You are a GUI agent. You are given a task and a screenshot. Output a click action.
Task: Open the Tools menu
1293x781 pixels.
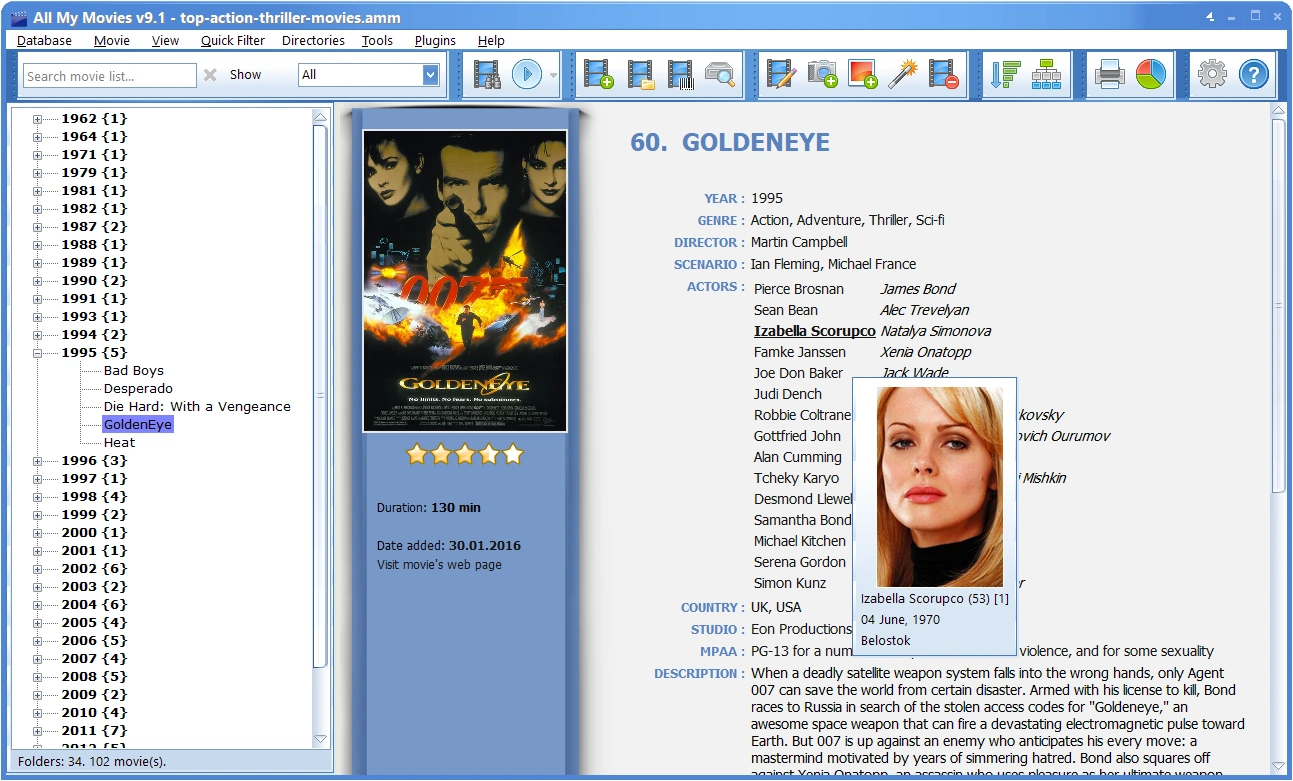click(x=378, y=41)
